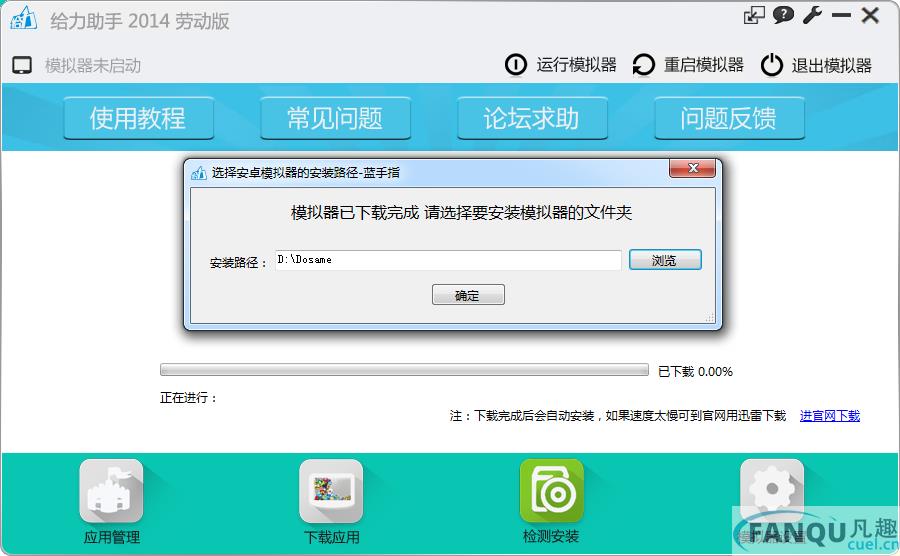The width and height of the screenshot is (900, 556).
Task: Open the 进官网下载 link
Action: point(829,416)
